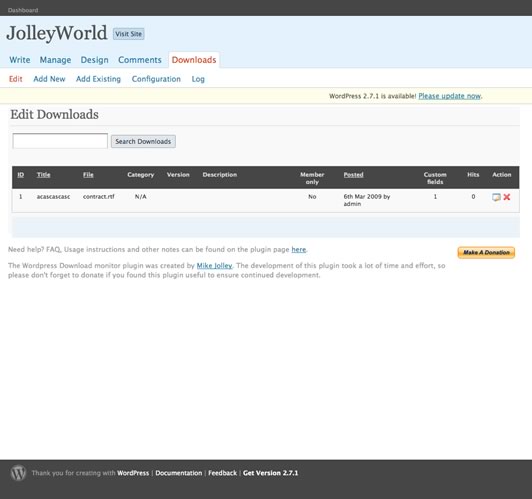
Task: Focus the download search text field
Action: pos(60,141)
